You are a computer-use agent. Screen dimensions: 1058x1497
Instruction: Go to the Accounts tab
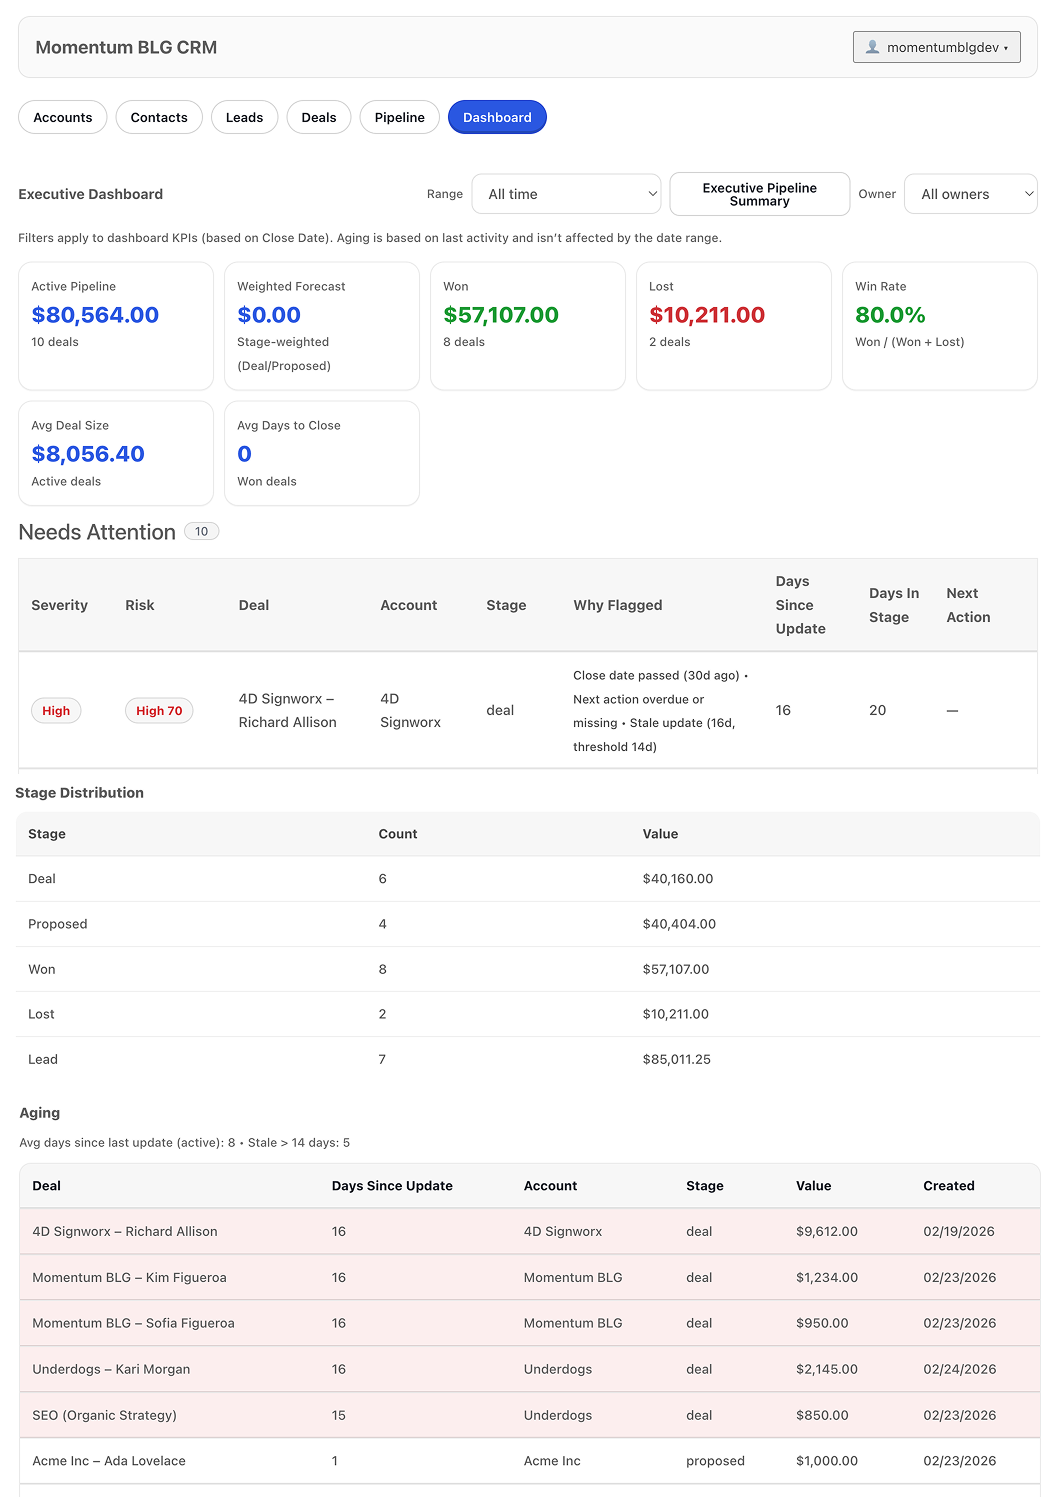(63, 117)
